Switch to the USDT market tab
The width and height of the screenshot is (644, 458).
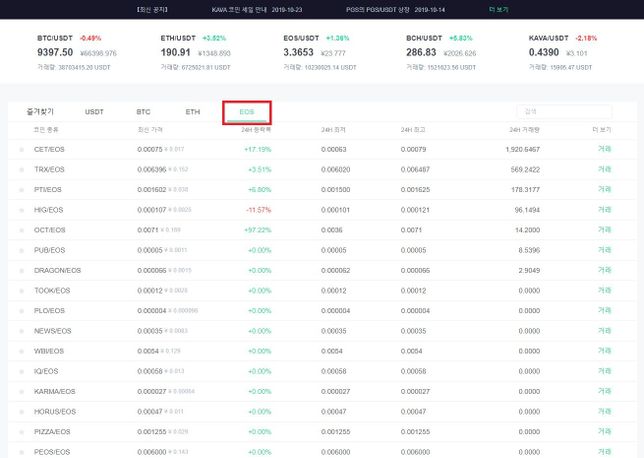94,112
